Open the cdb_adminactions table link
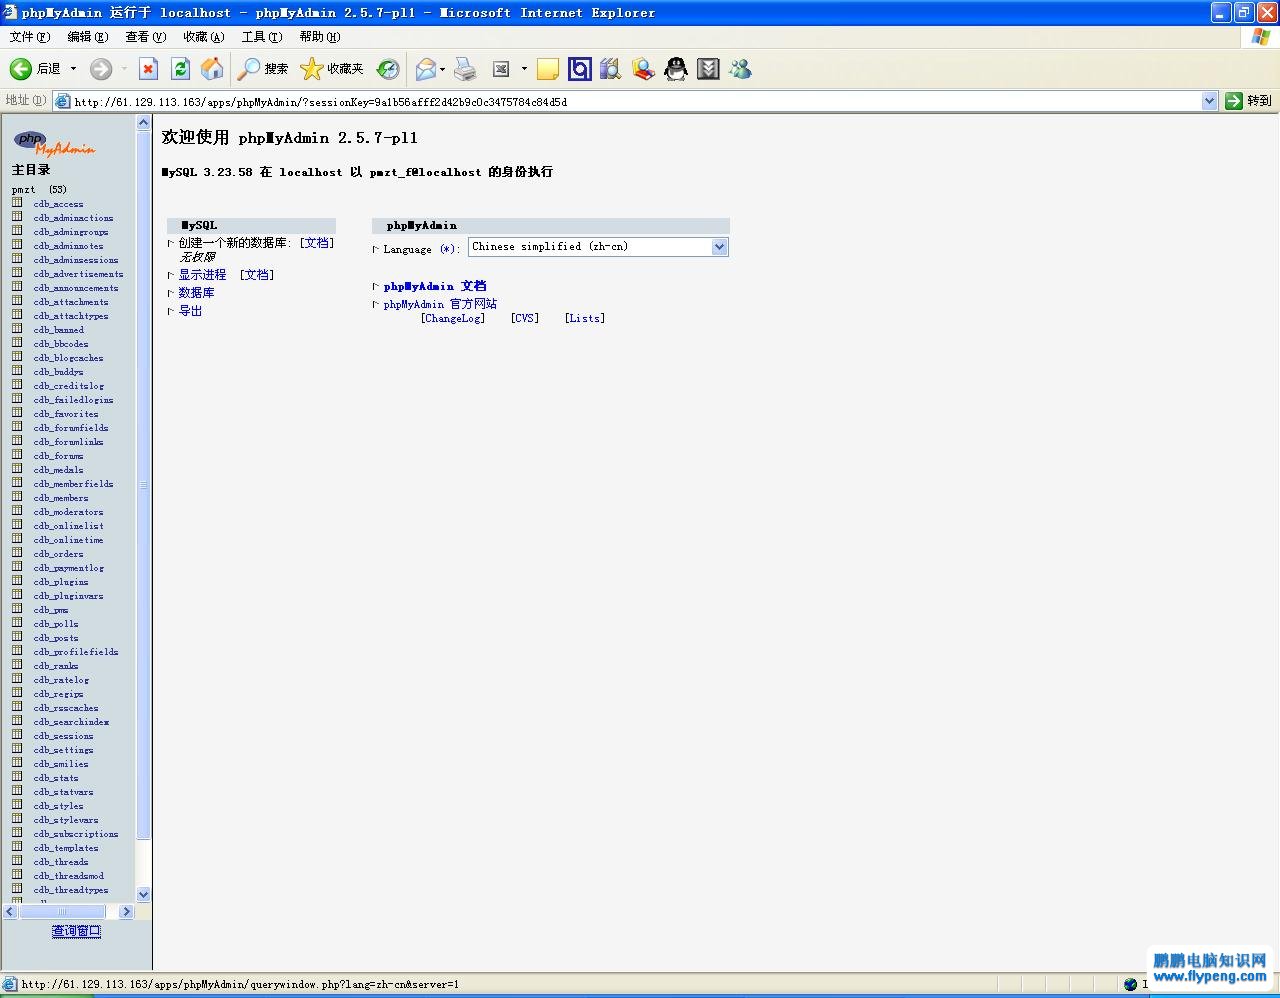The height and width of the screenshot is (998, 1280). (73, 218)
